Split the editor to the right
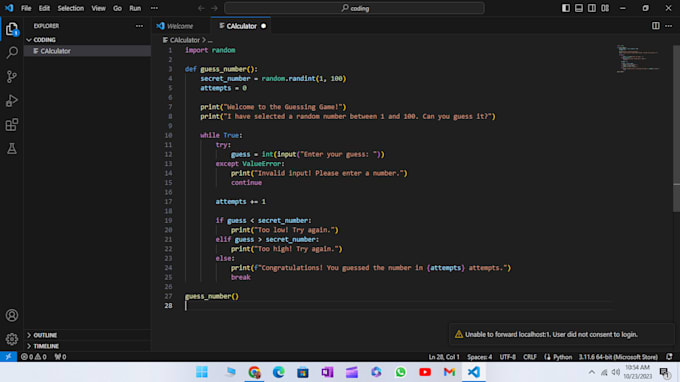This screenshot has height=382, width=680. (x=656, y=26)
